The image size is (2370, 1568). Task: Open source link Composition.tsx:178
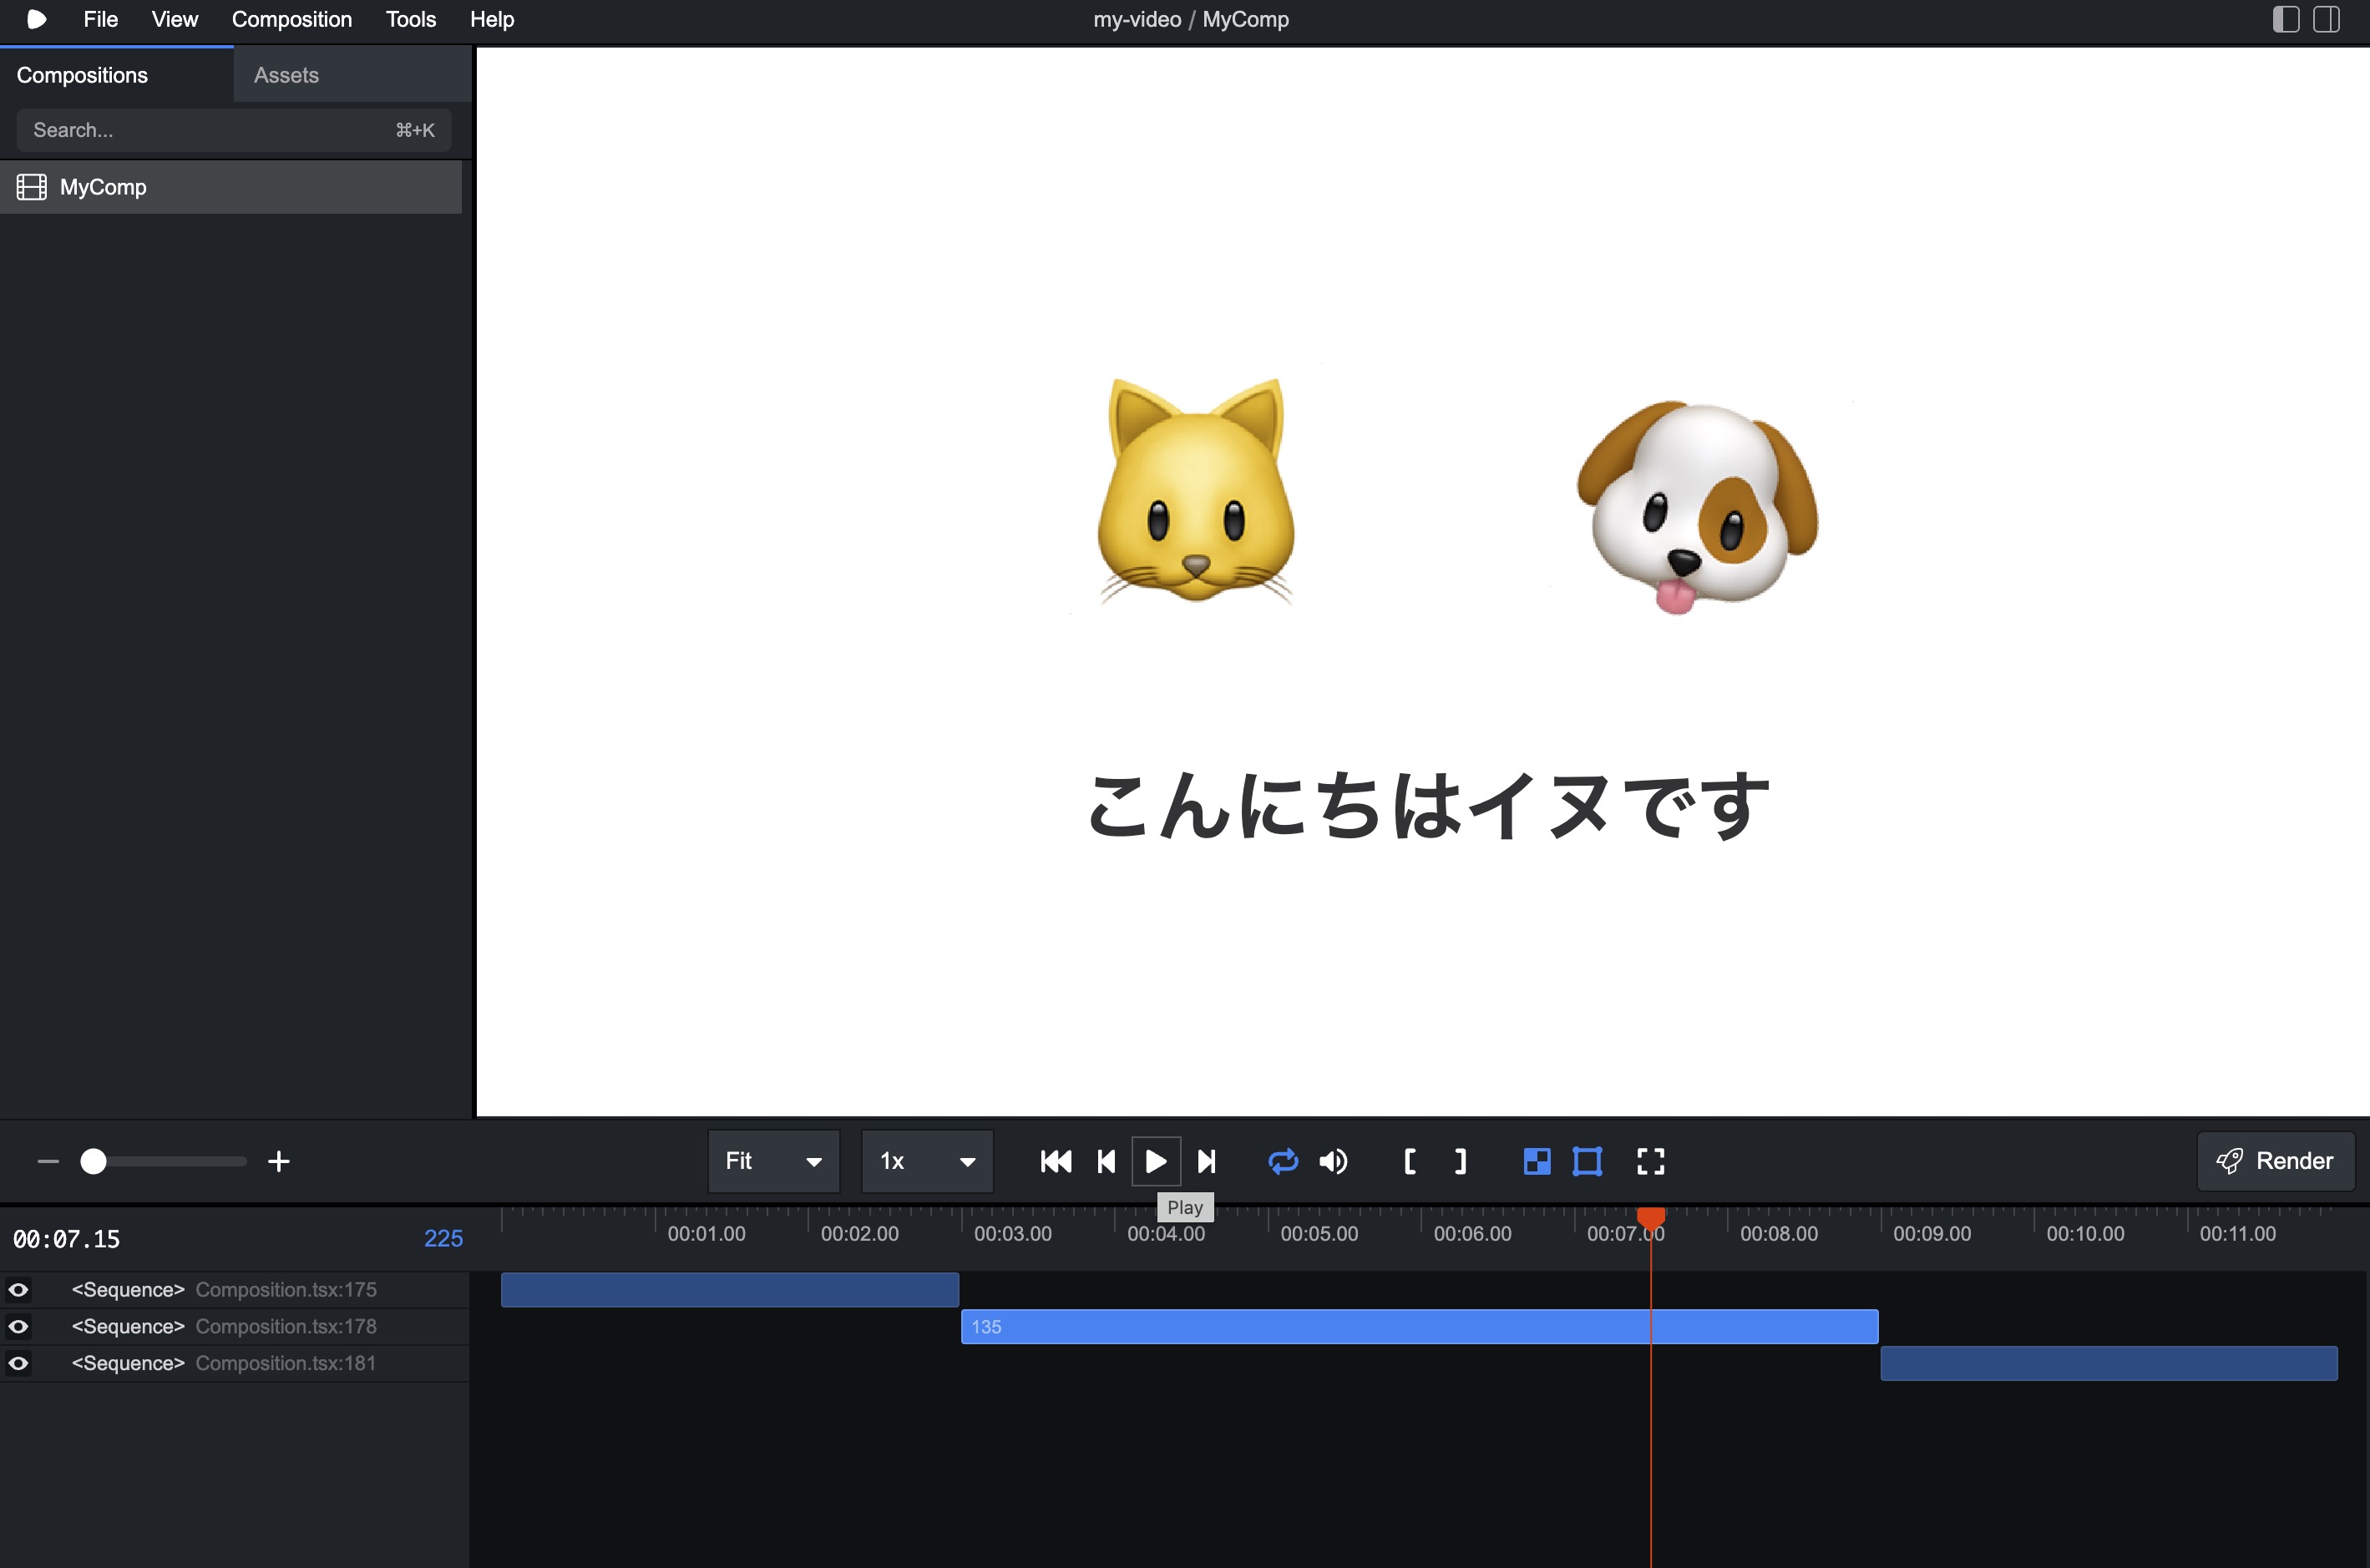286,1327
